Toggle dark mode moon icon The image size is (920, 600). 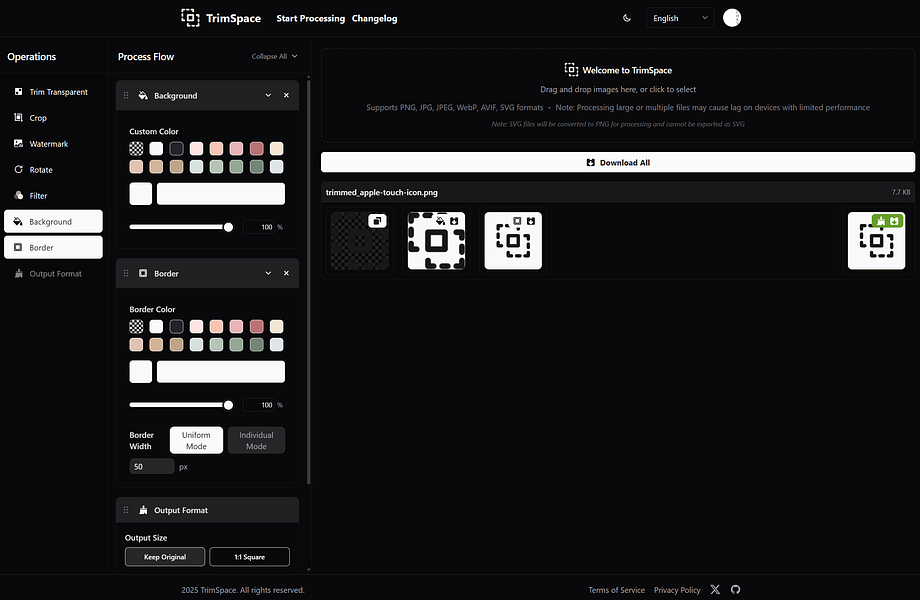627,18
